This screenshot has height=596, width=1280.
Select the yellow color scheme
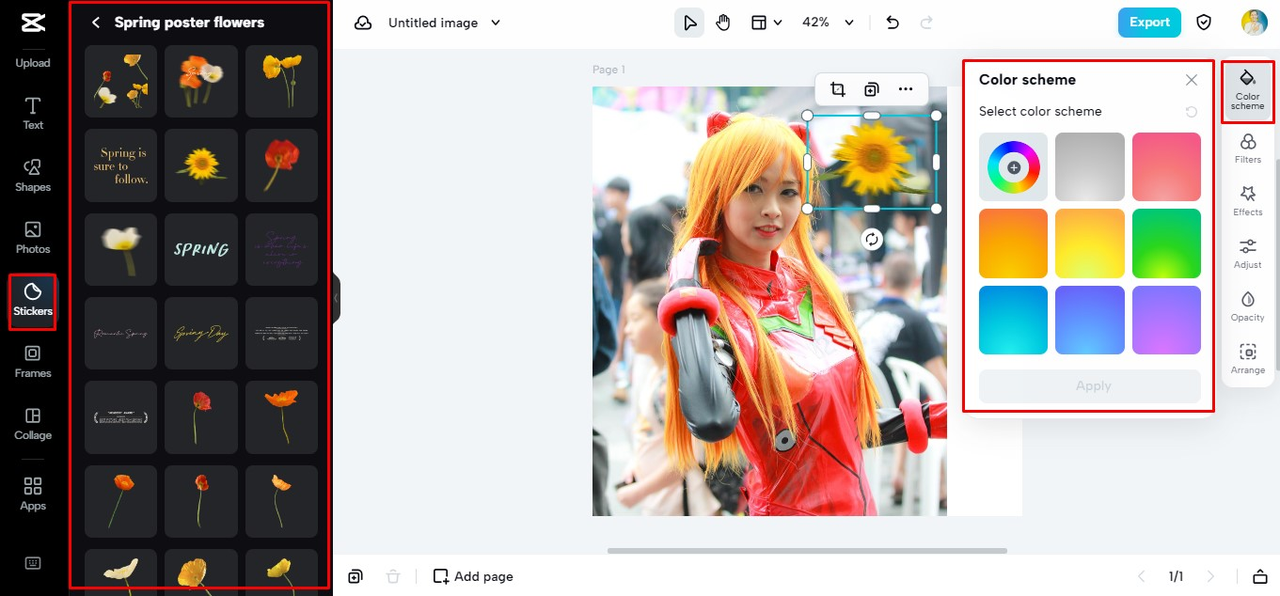click(1090, 243)
